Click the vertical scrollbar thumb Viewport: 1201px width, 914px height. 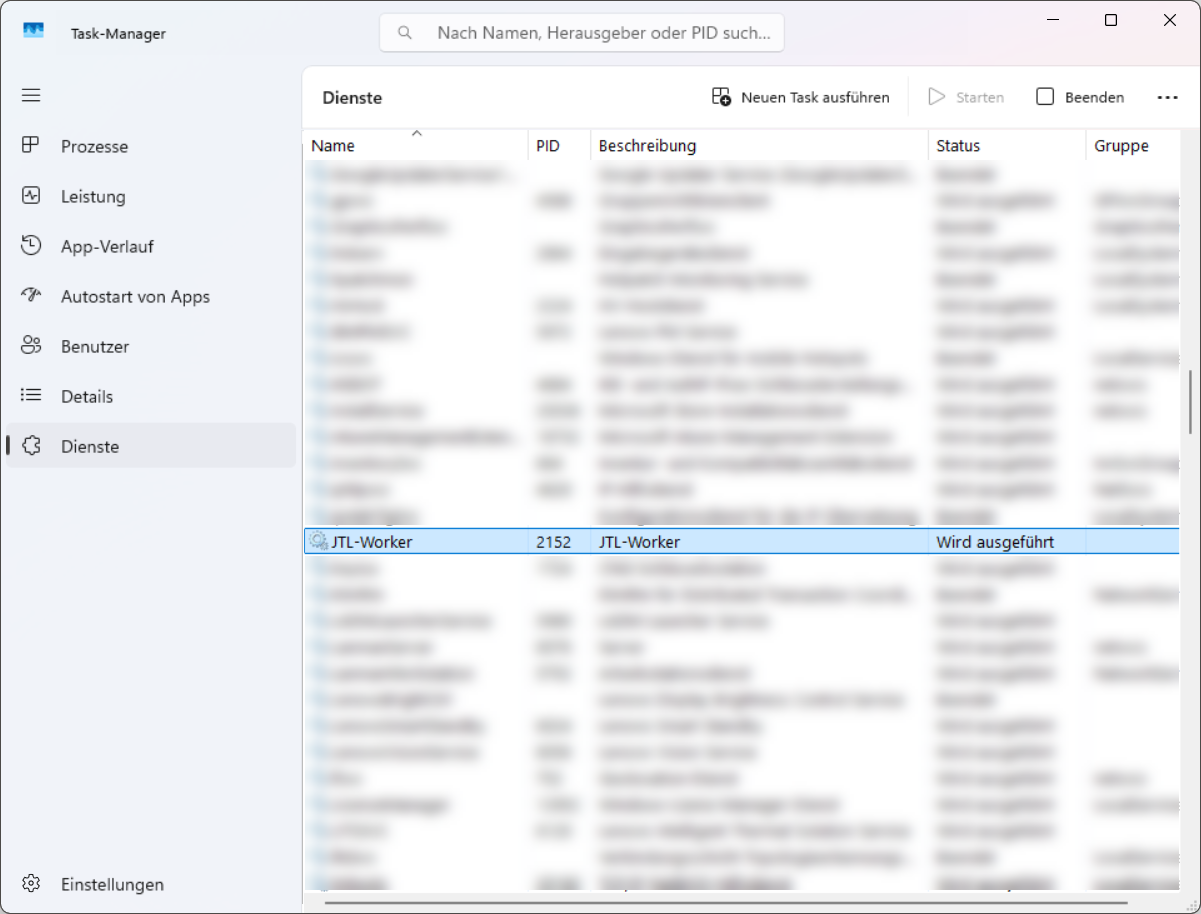tap(1190, 402)
